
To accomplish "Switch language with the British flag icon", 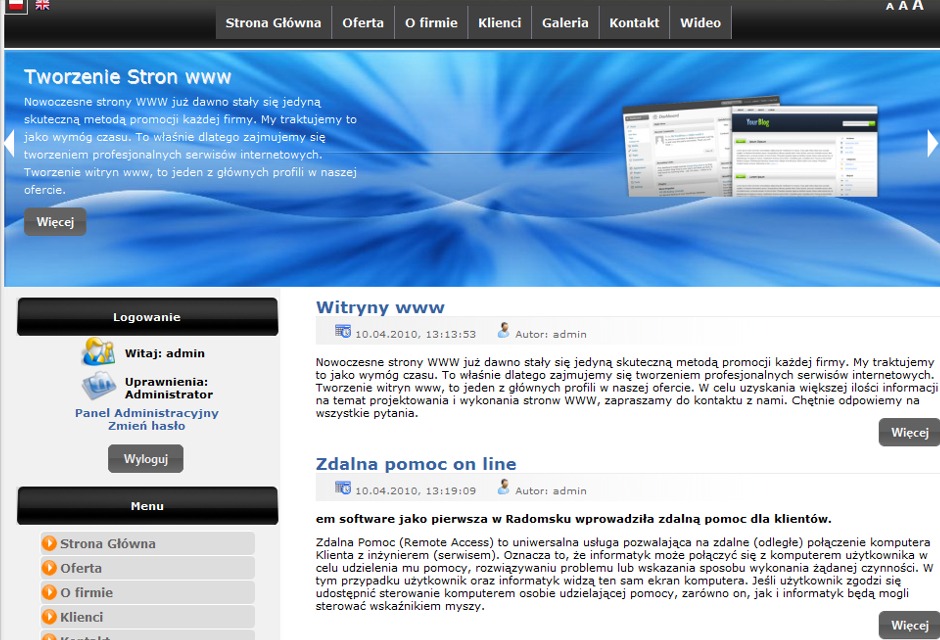I will pyautogui.click(x=42, y=5).
